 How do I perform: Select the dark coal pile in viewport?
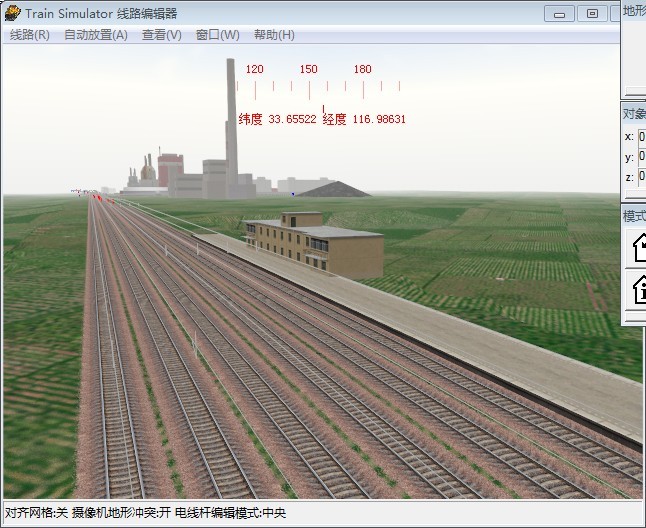click(x=335, y=189)
